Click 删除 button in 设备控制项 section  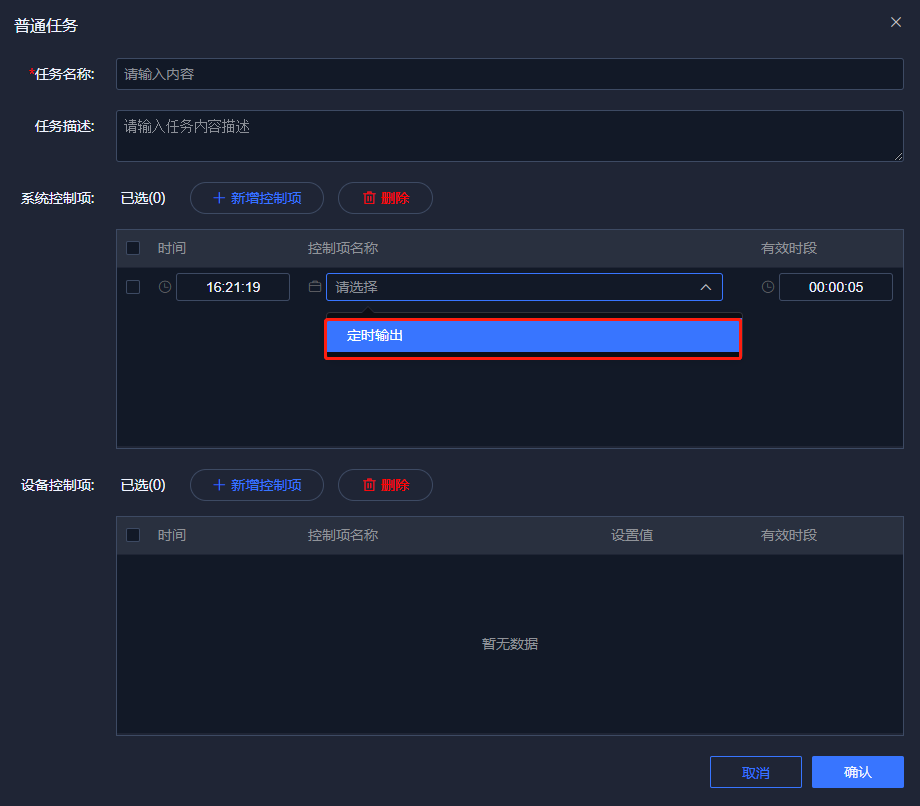(x=385, y=485)
